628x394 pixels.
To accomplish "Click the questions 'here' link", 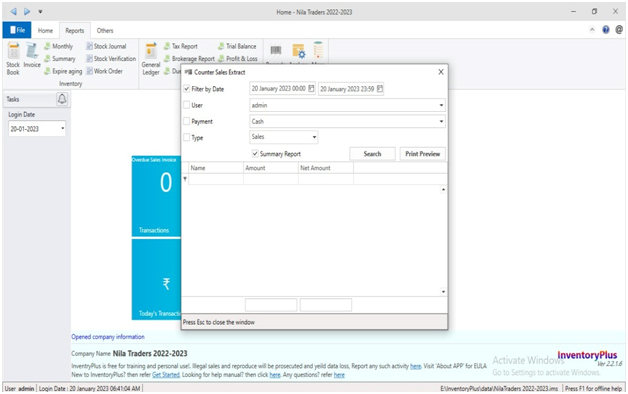I will tap(339, 375).
